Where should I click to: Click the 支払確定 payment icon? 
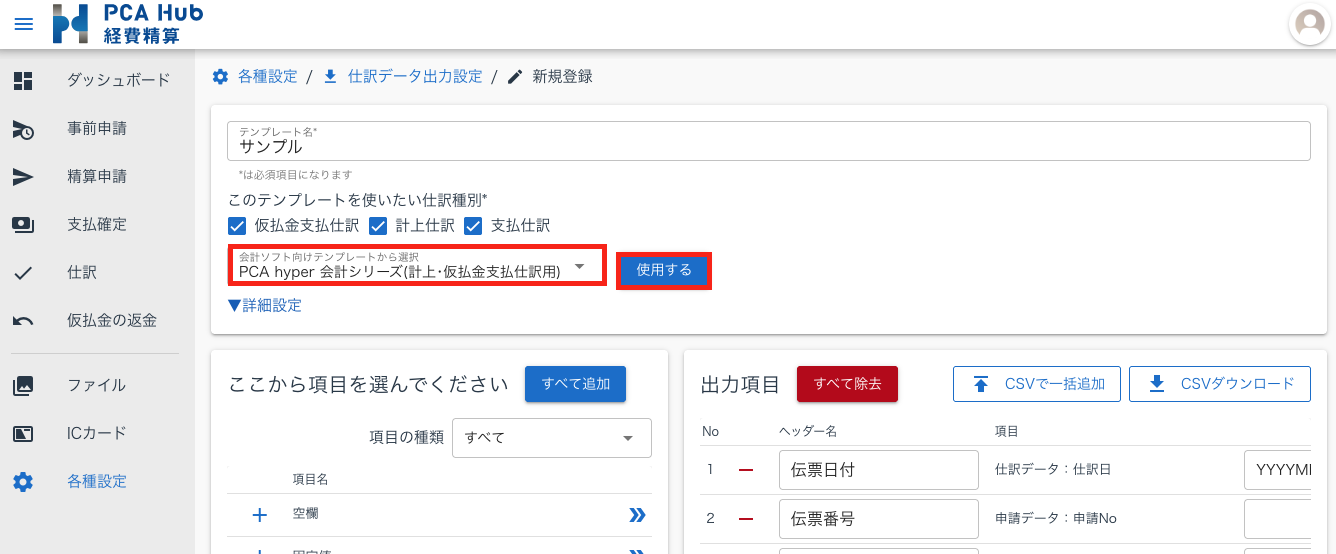23,225
